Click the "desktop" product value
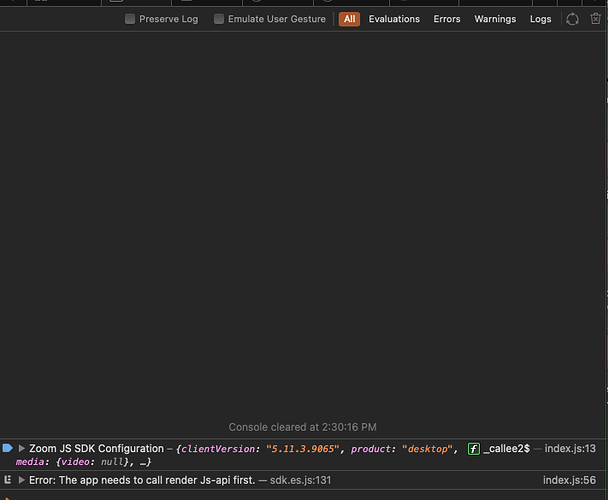608x500 pixels. pos(427,449)
